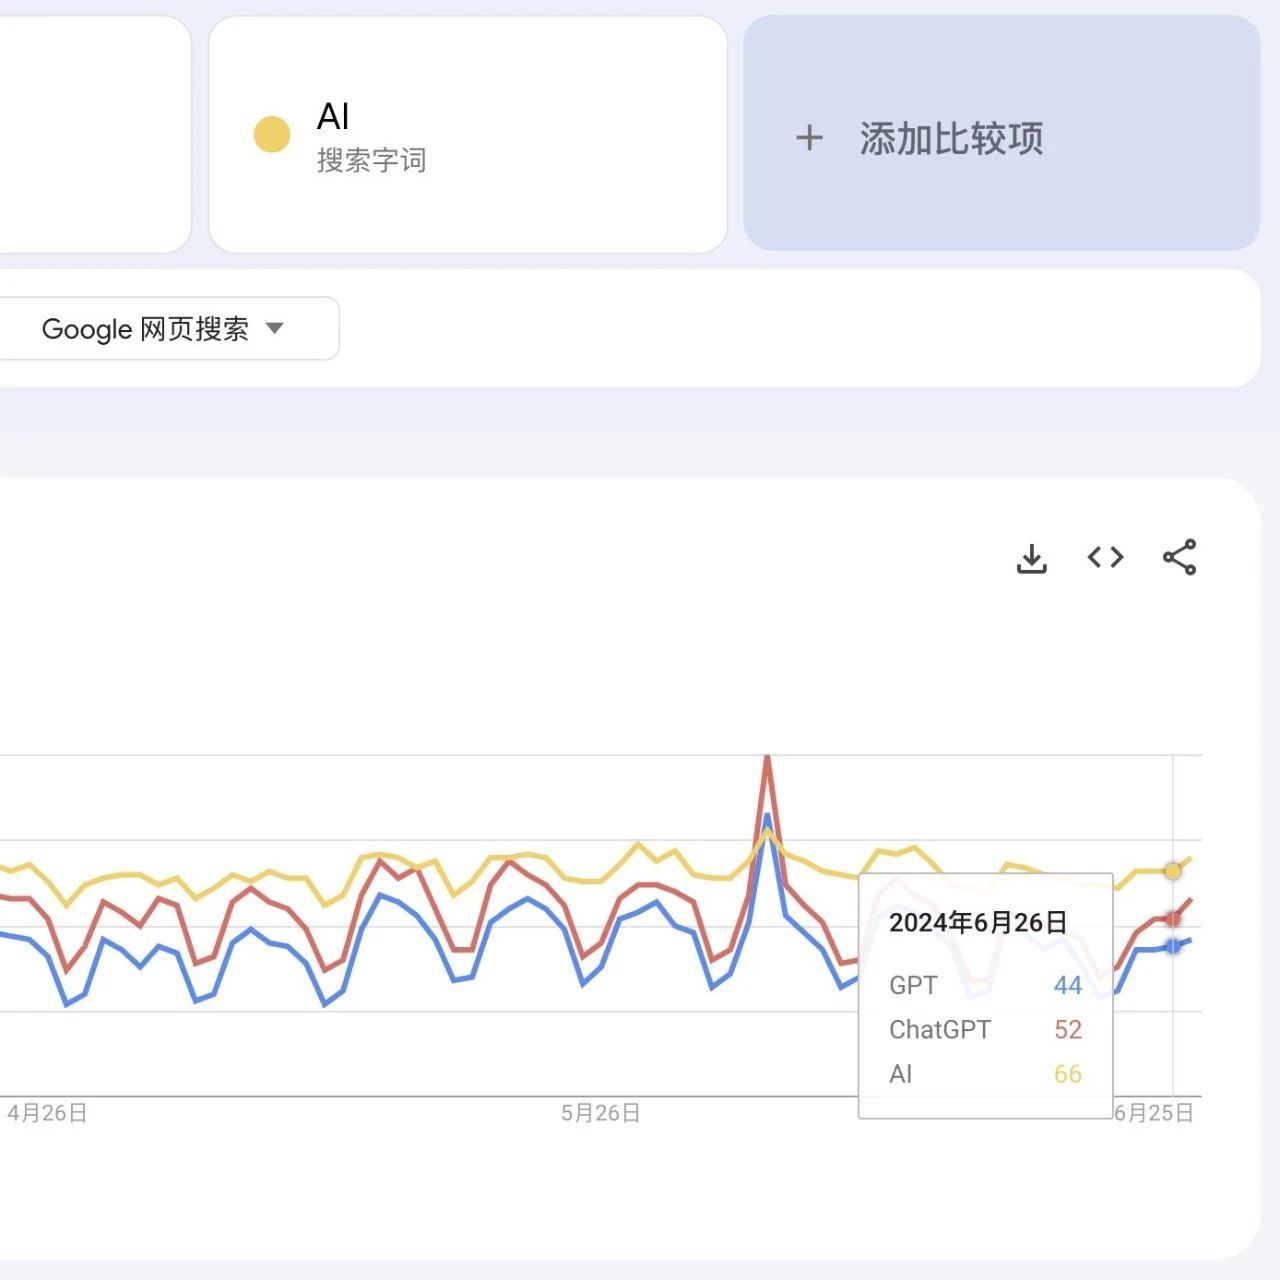This screenshot has height=1280, width=1280.
Task: Click the yellow AI data point marker
Action: [x=1173, y=871]
